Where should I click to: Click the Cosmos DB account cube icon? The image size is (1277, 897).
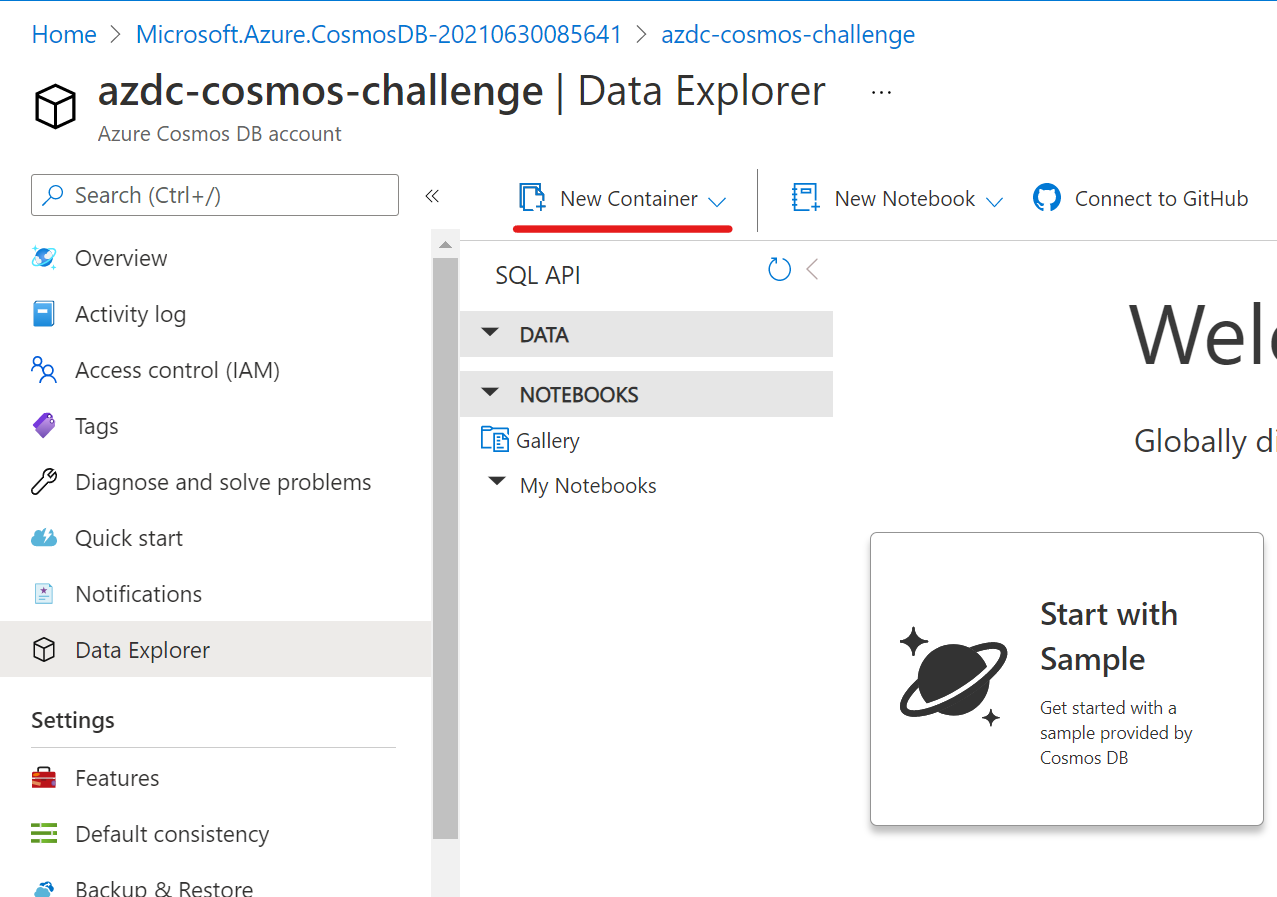[54, 105]
